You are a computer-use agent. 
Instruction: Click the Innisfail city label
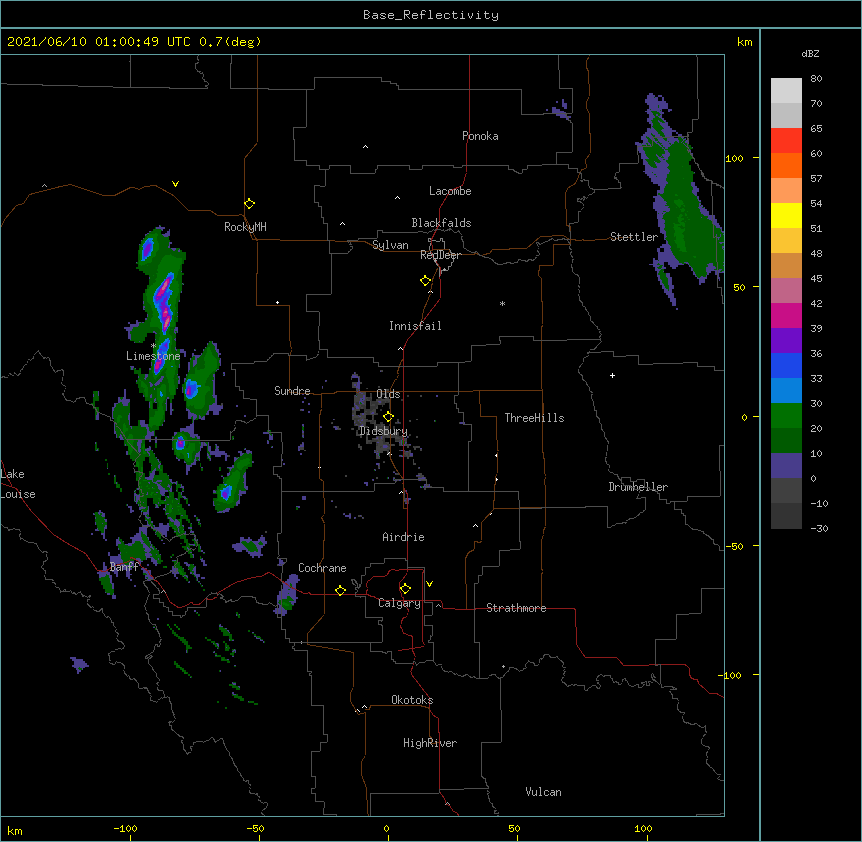(415, 326)
